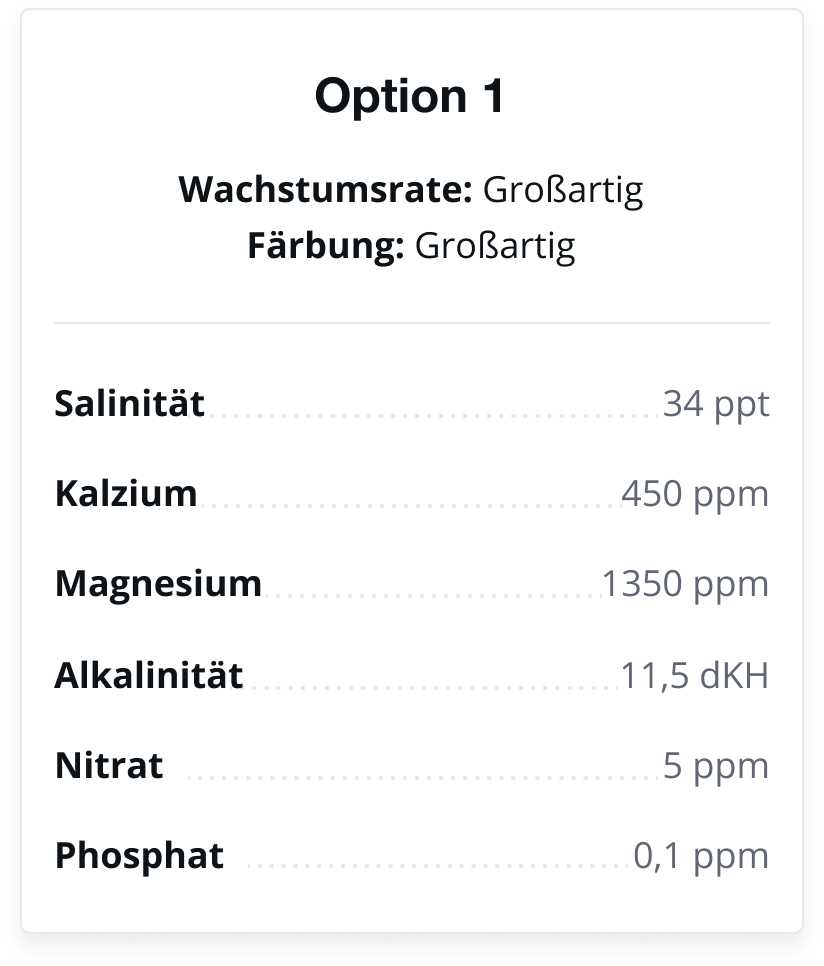Click the Phosphat label
This screenshot has height=966, width=824.
(139, 856)
